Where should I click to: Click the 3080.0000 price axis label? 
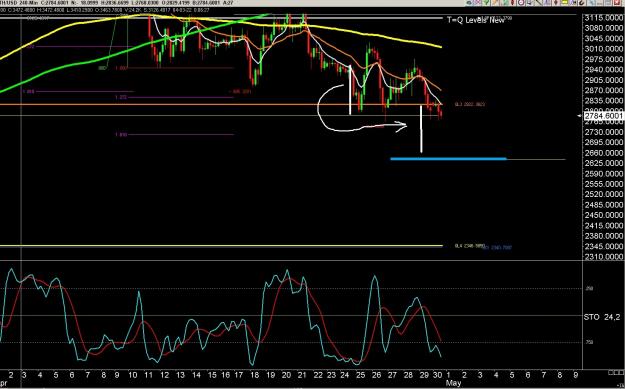click(x=603, y=28)
